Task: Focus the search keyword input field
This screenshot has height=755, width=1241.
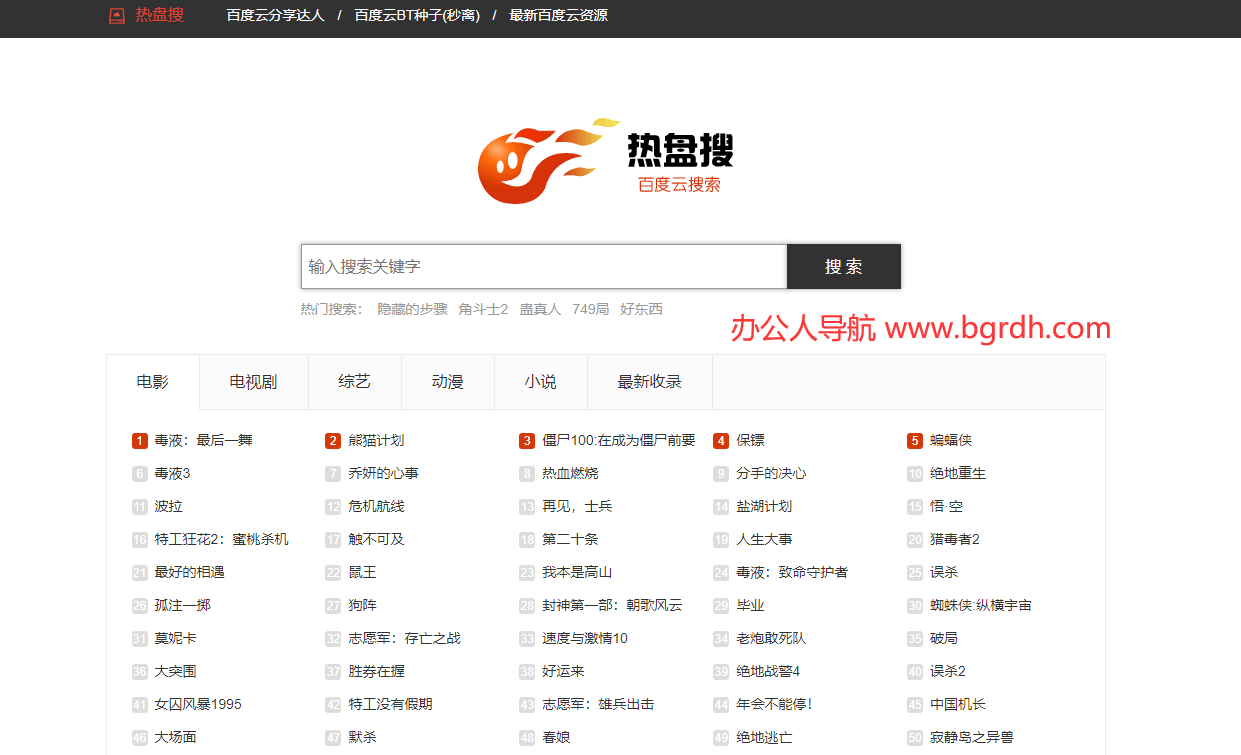Action: coord(544,267)
